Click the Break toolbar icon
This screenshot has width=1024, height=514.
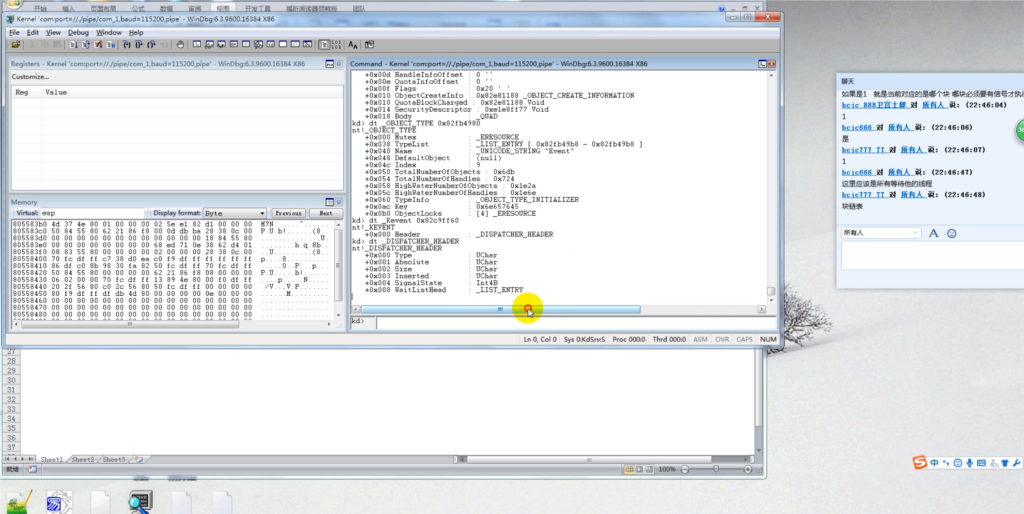110,44
